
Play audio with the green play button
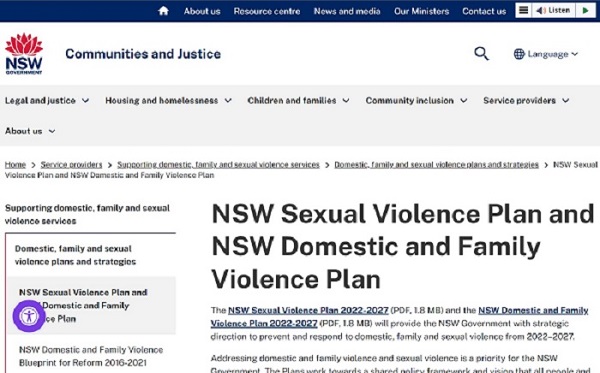(x=585, y=10)
